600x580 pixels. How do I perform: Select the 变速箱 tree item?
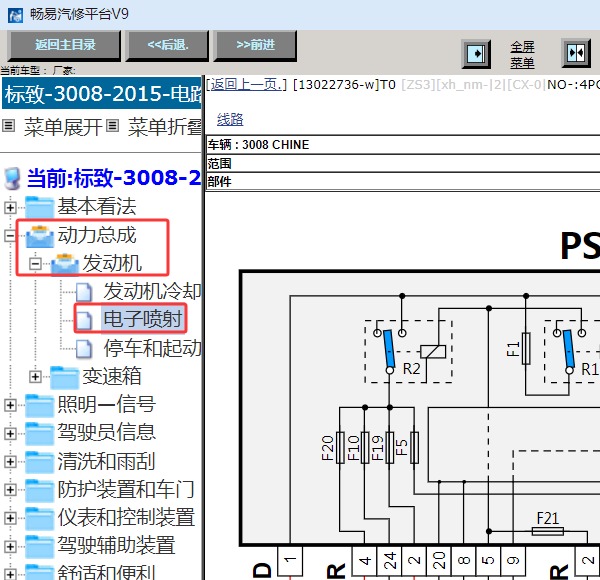tap(112, 376)
